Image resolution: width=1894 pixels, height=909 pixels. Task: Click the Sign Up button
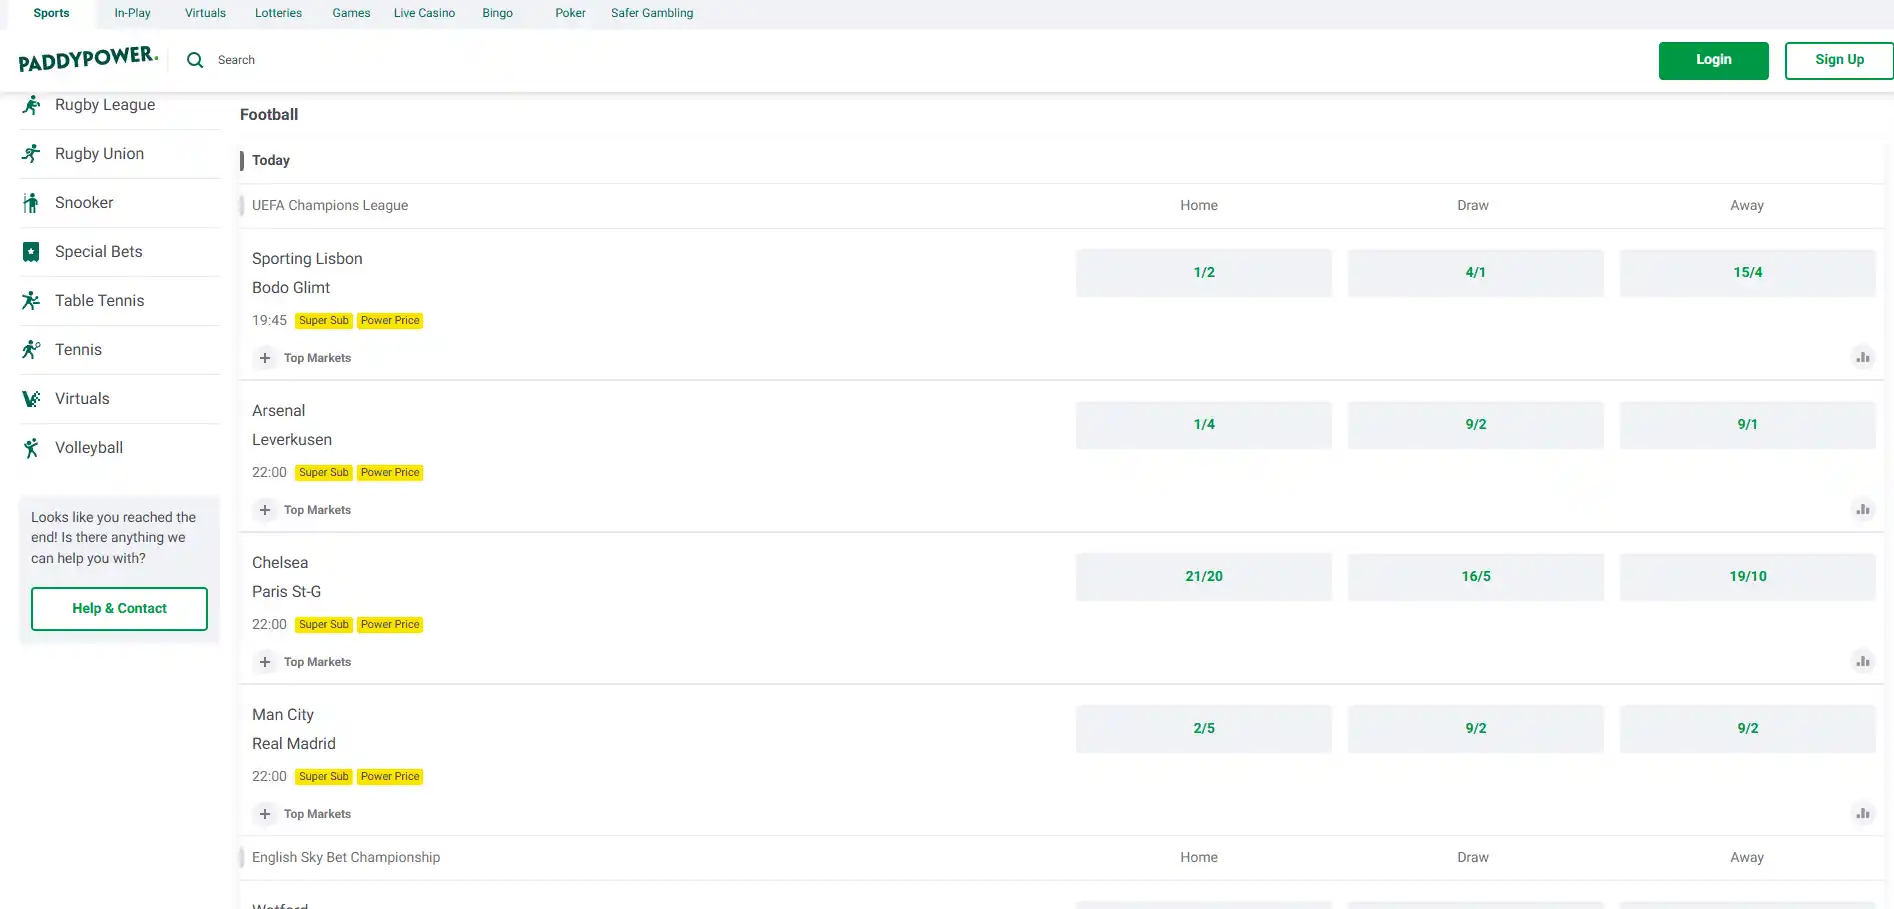point(1839,60)
